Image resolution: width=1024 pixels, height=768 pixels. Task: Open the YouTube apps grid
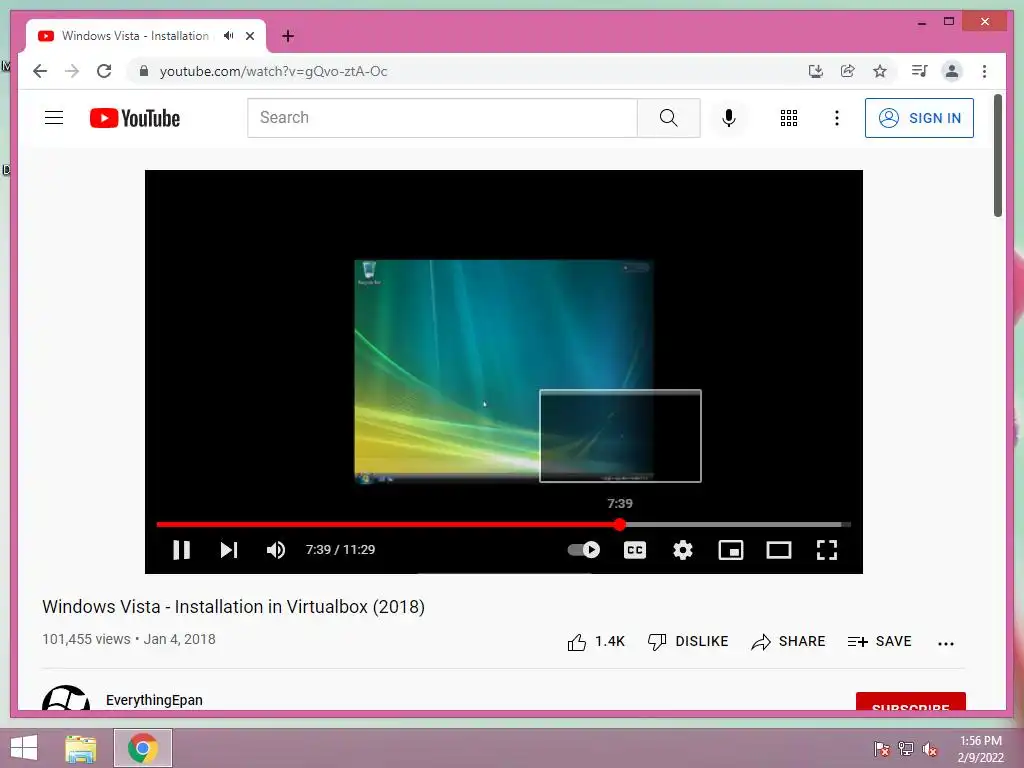click(789, 118)
